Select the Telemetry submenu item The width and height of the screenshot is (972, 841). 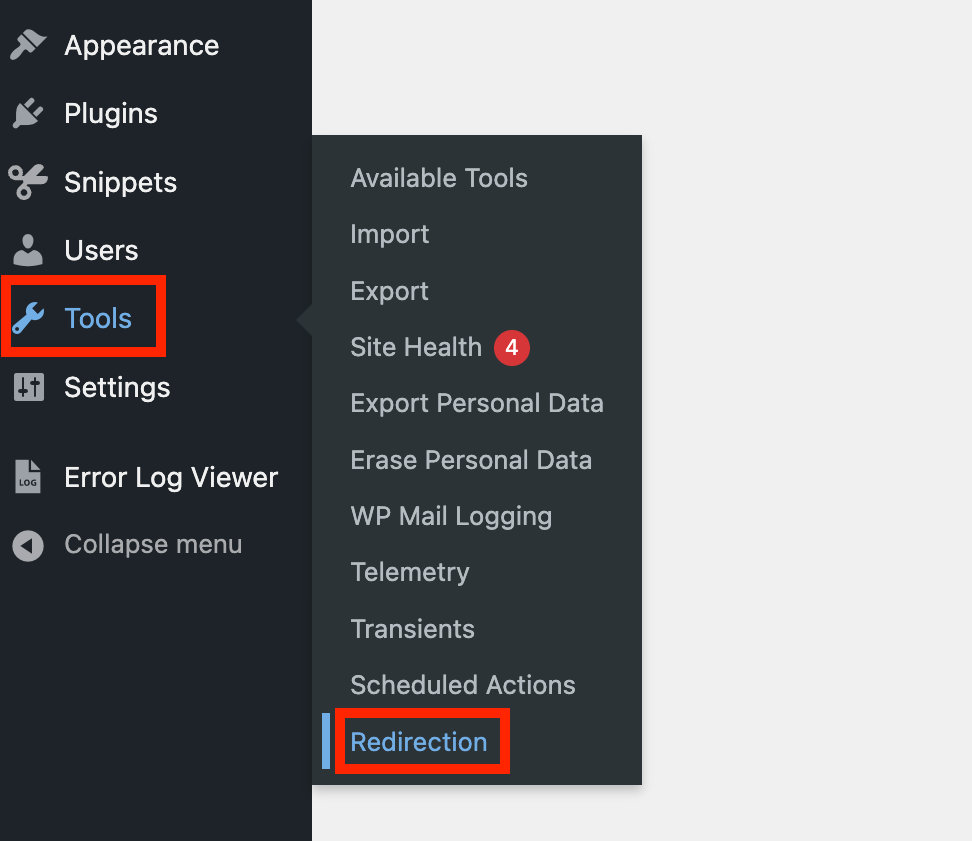pyautogui.click(x=410, y=572)
